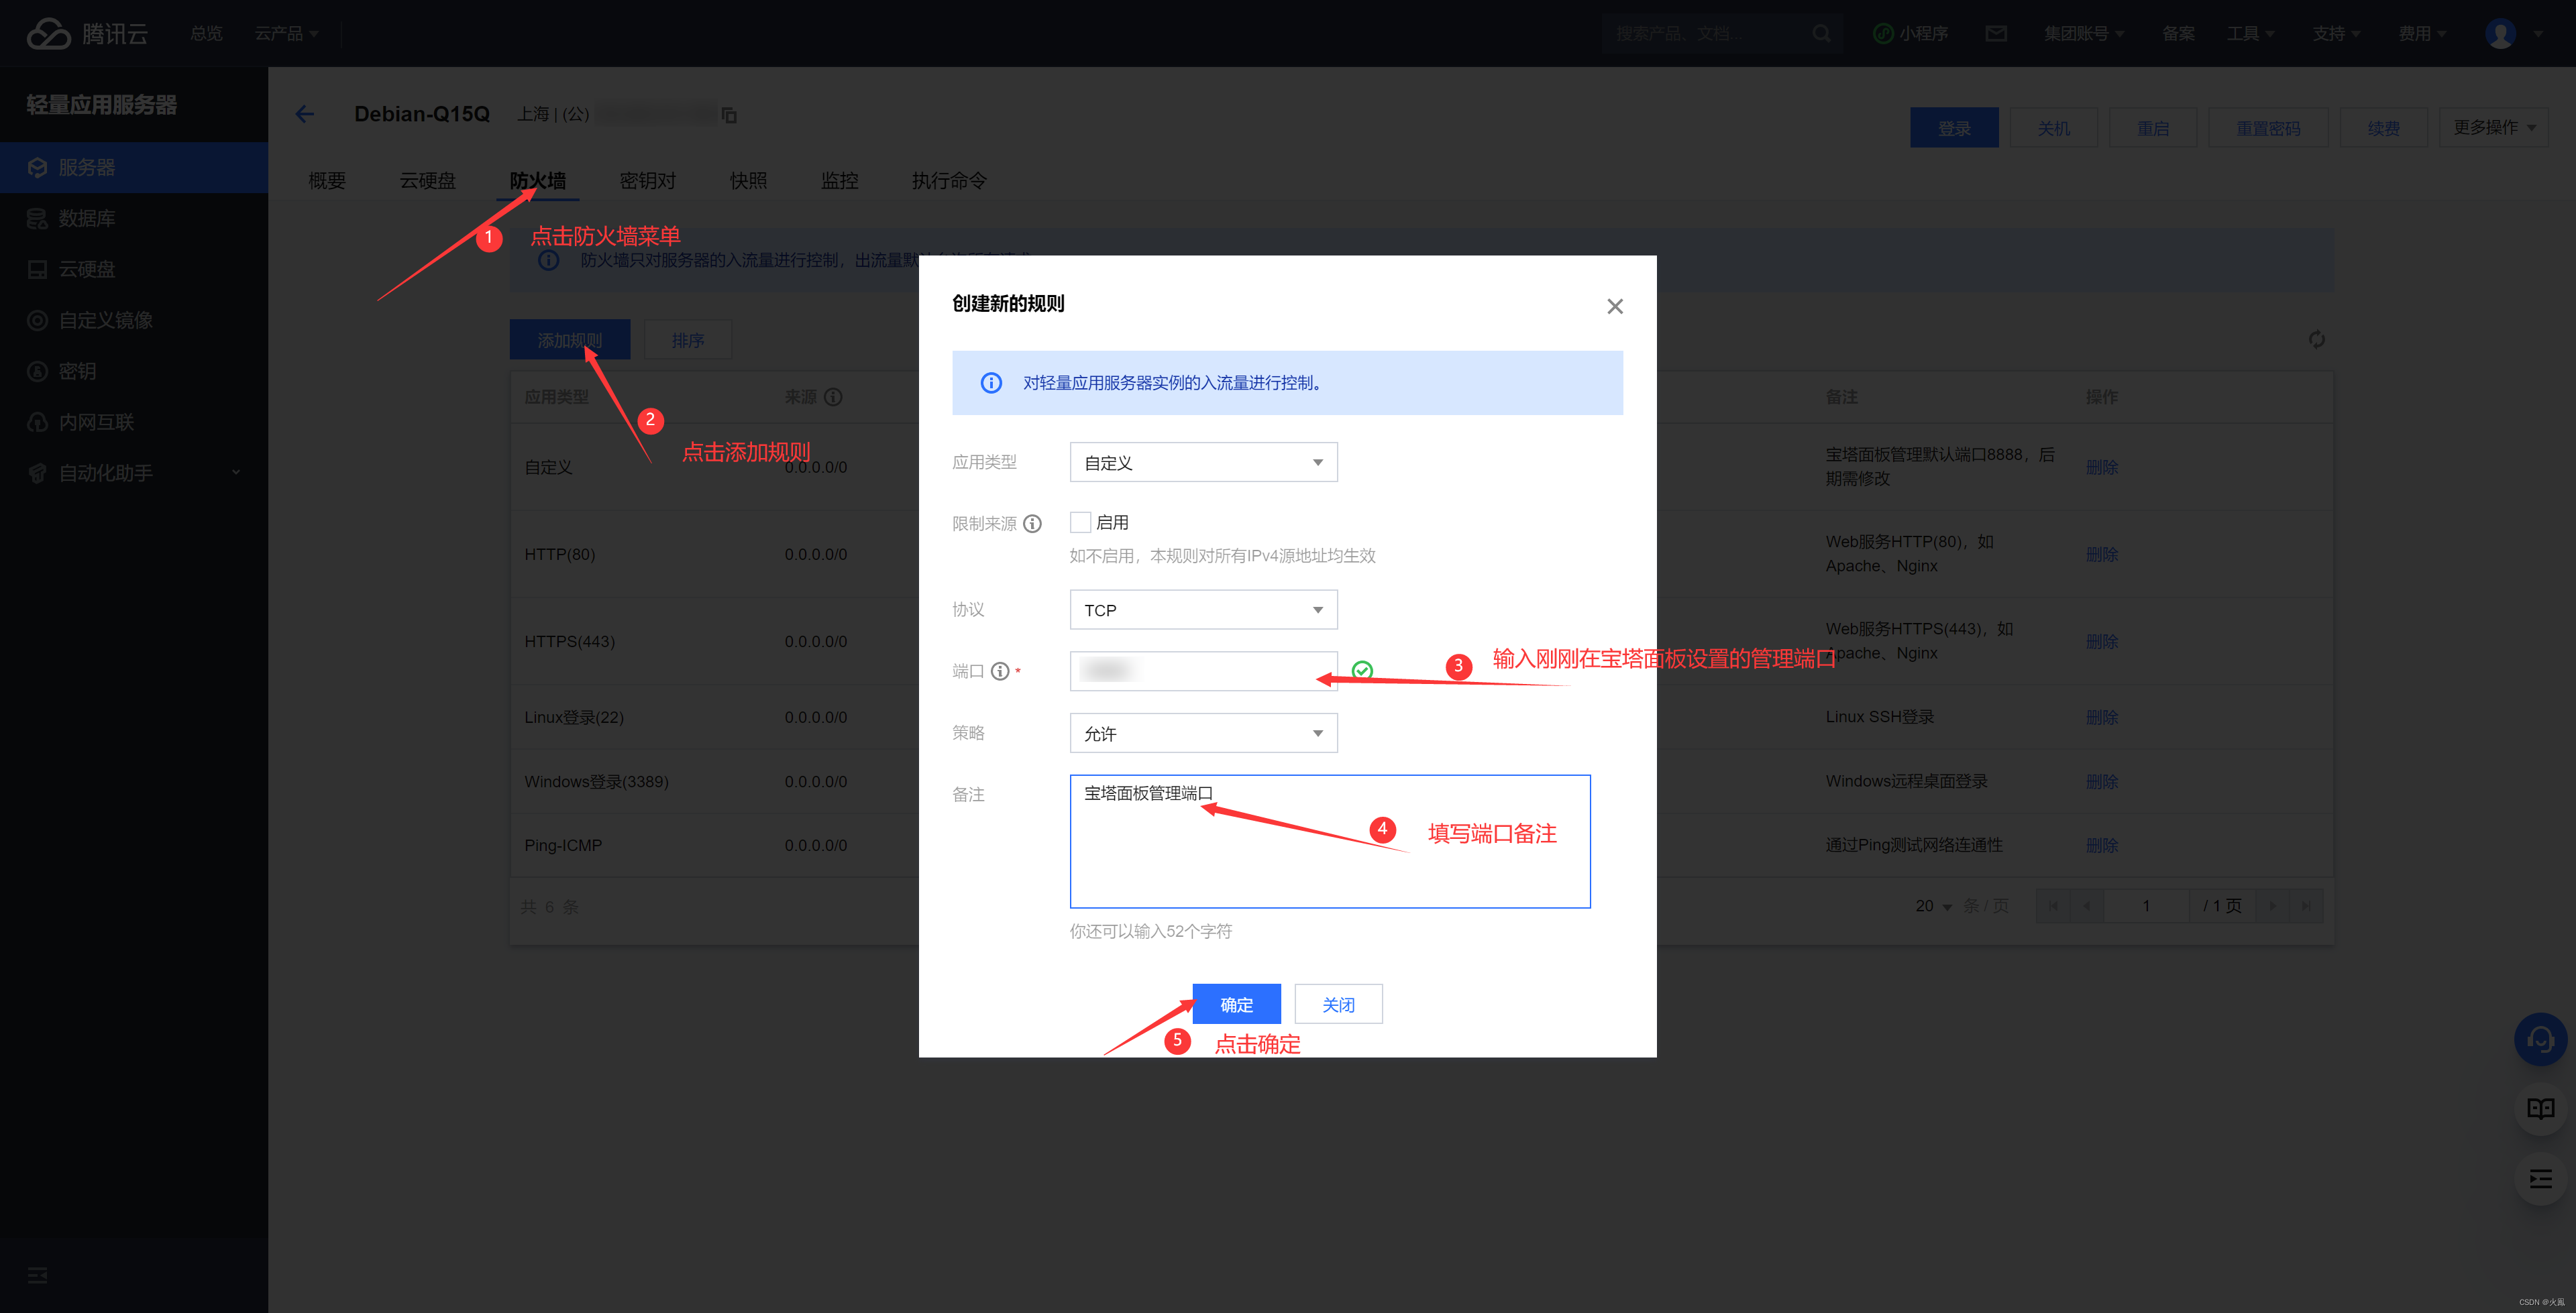Click the 添加规则 button
The width and height of the screenshot is (2576, 1313).
pos(570,340)
